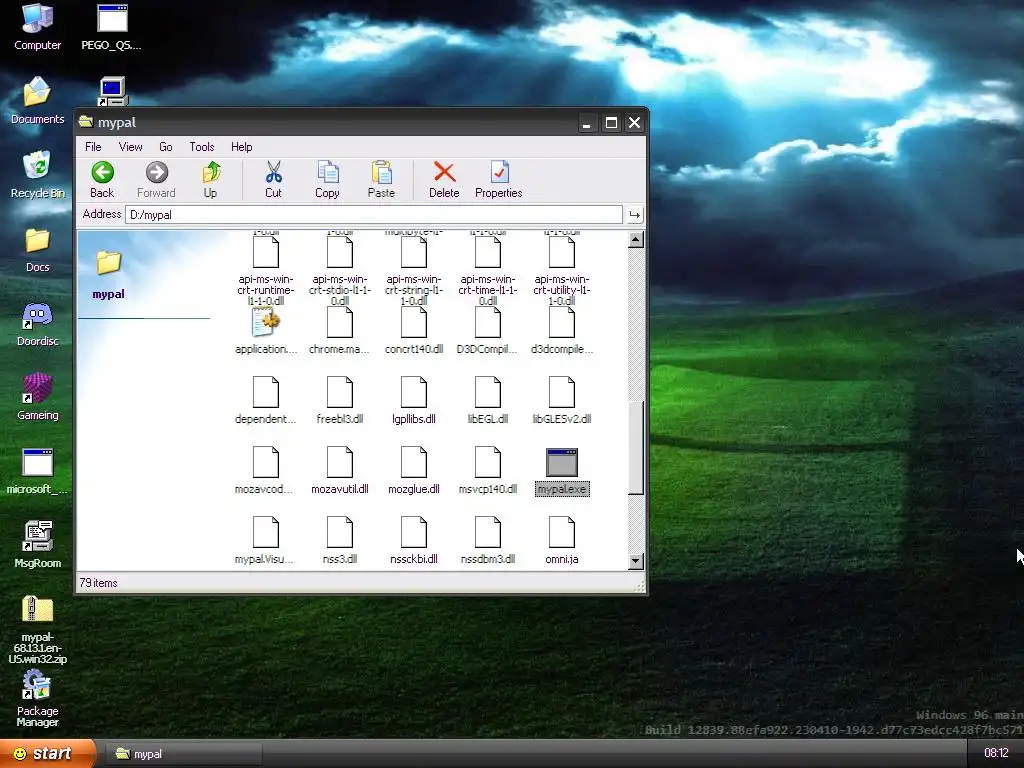
Task: Open the Go menu
Action: (x=166, y=147)
